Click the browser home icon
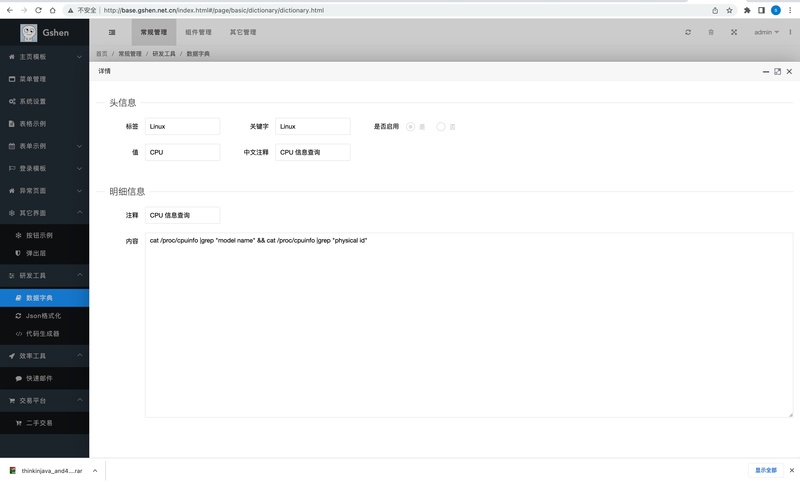The width and height of the screenshot is (800, 481). tap(53, 10)
